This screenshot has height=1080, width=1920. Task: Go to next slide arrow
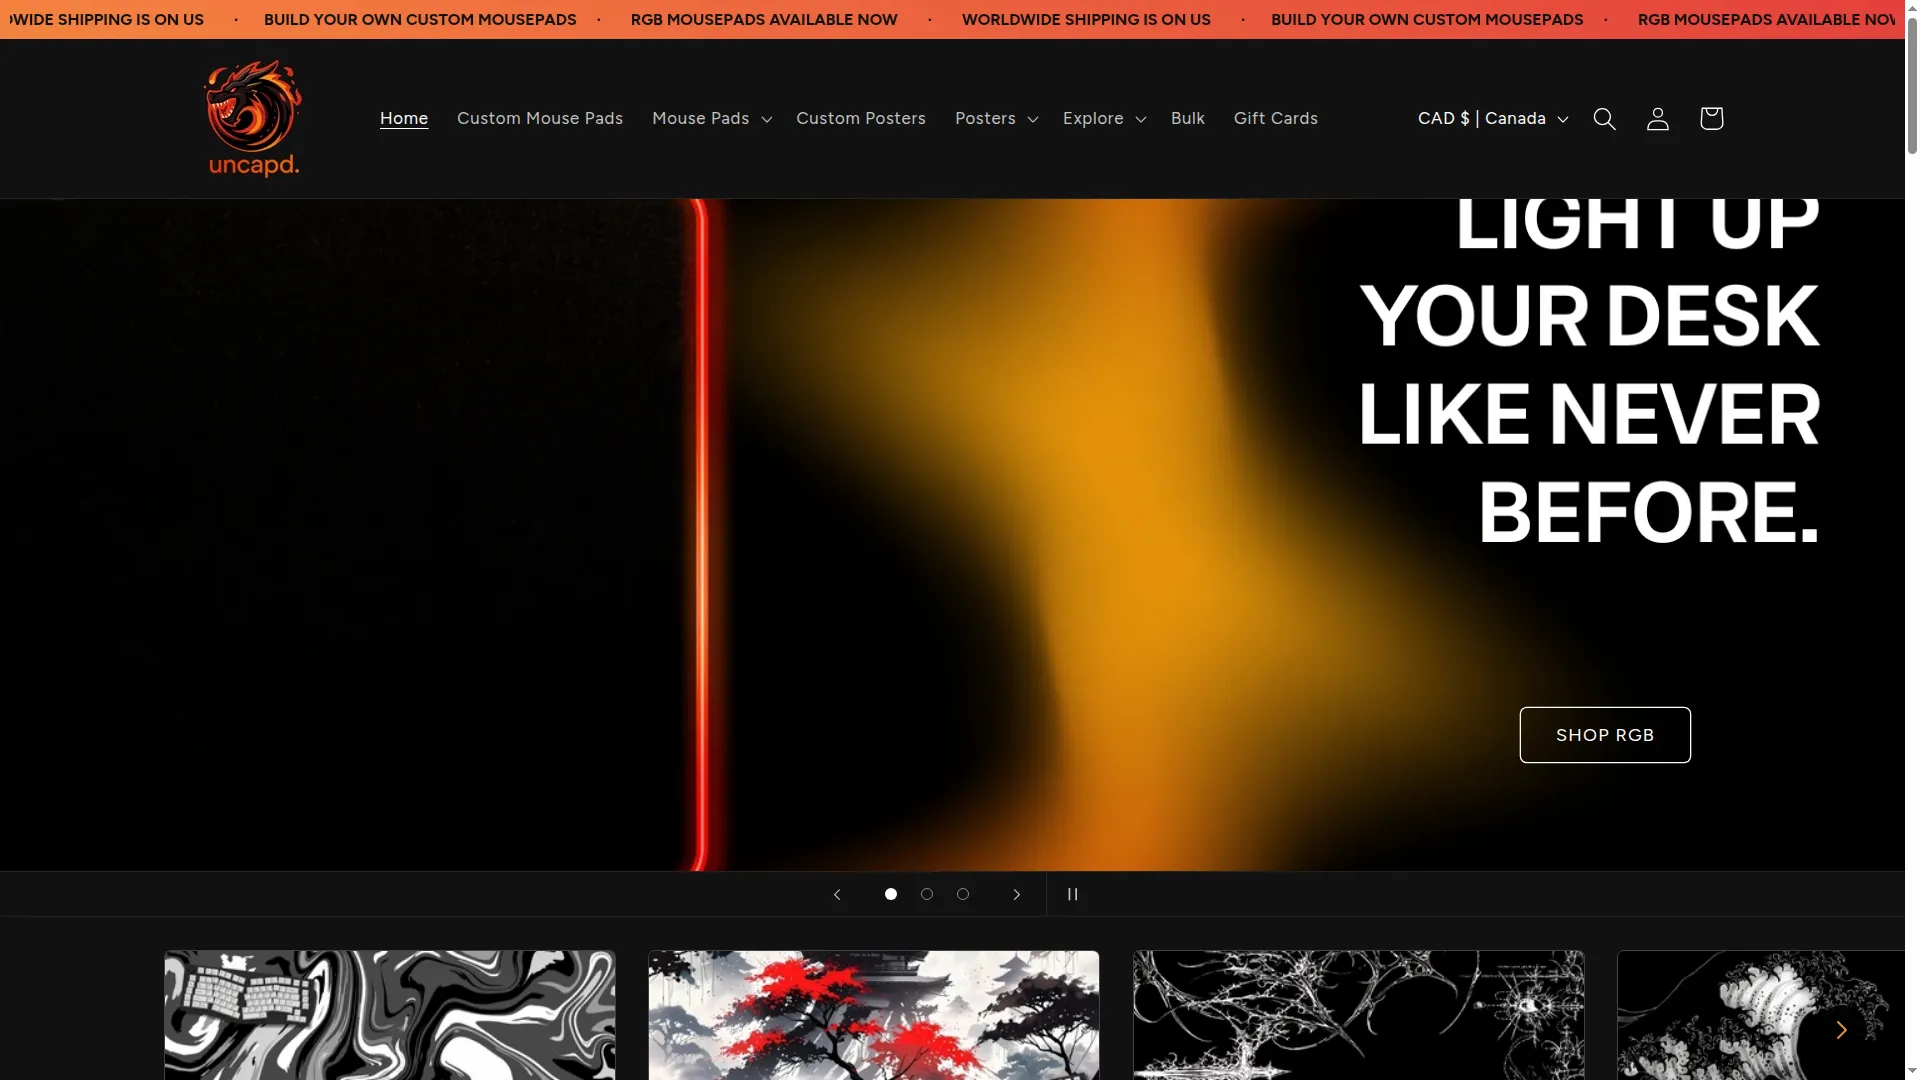point(1016,894)
